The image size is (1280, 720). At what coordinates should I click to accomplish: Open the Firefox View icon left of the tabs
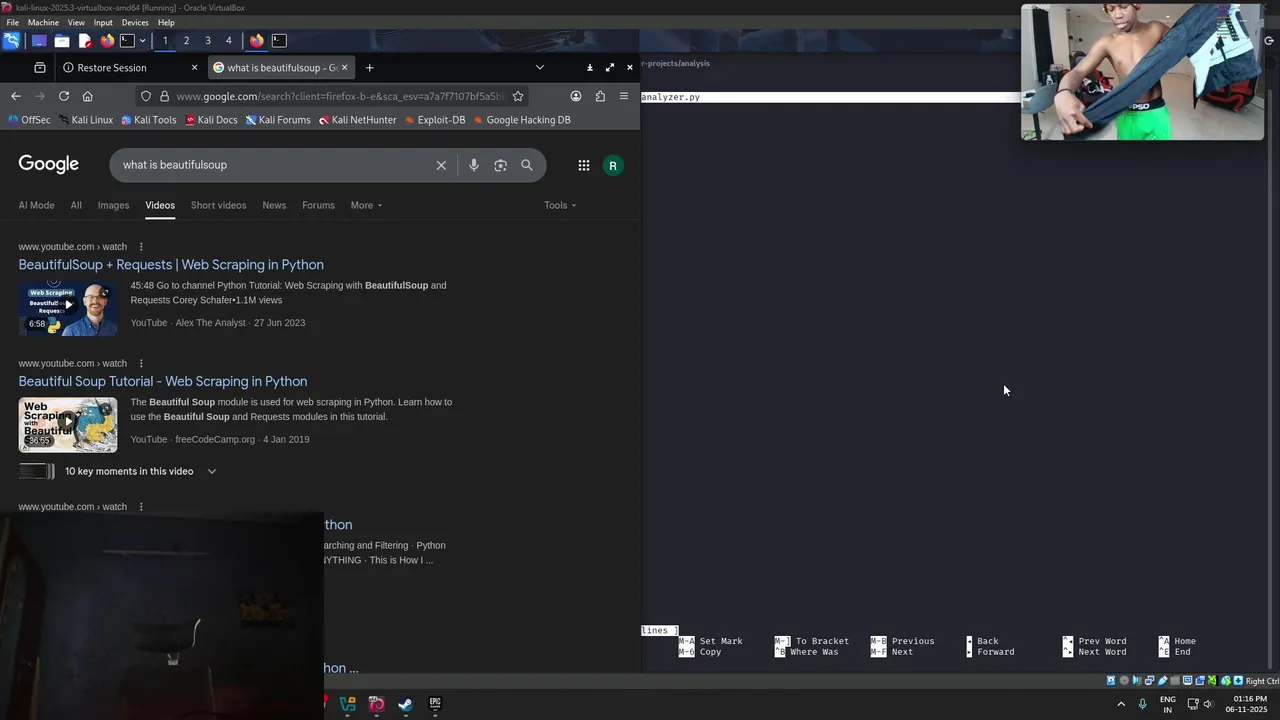[40, 68]
